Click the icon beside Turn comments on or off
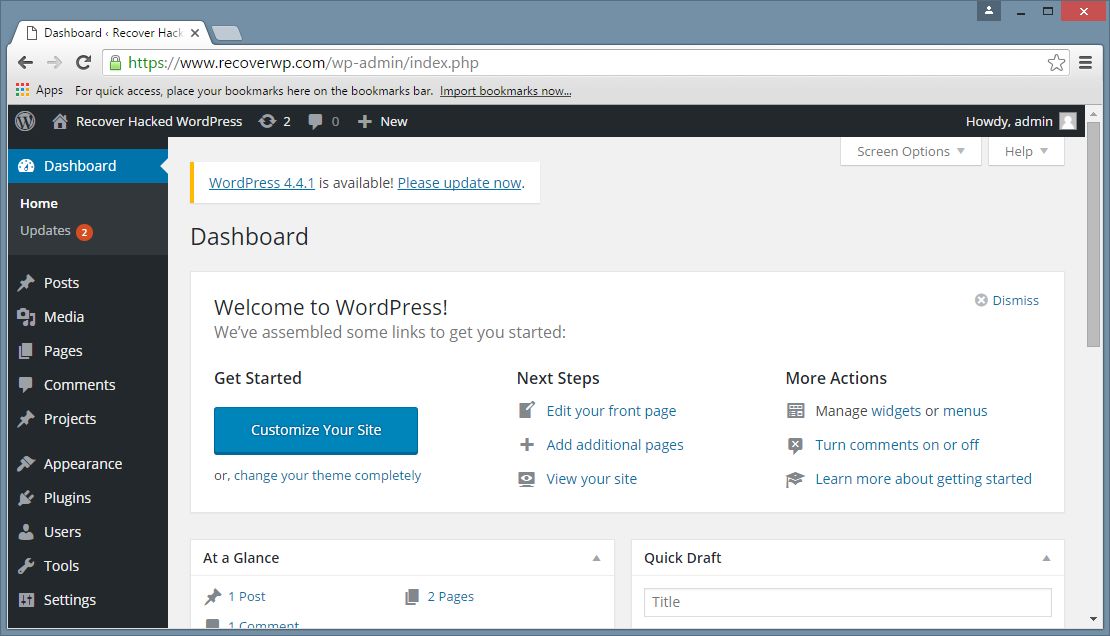 (796, 445)
